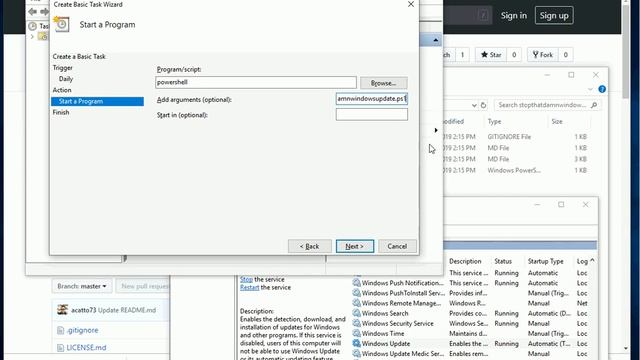Expand the File Explorer ribbon chevron
This screenshot has width=640, height=360.
pos(590,89)
